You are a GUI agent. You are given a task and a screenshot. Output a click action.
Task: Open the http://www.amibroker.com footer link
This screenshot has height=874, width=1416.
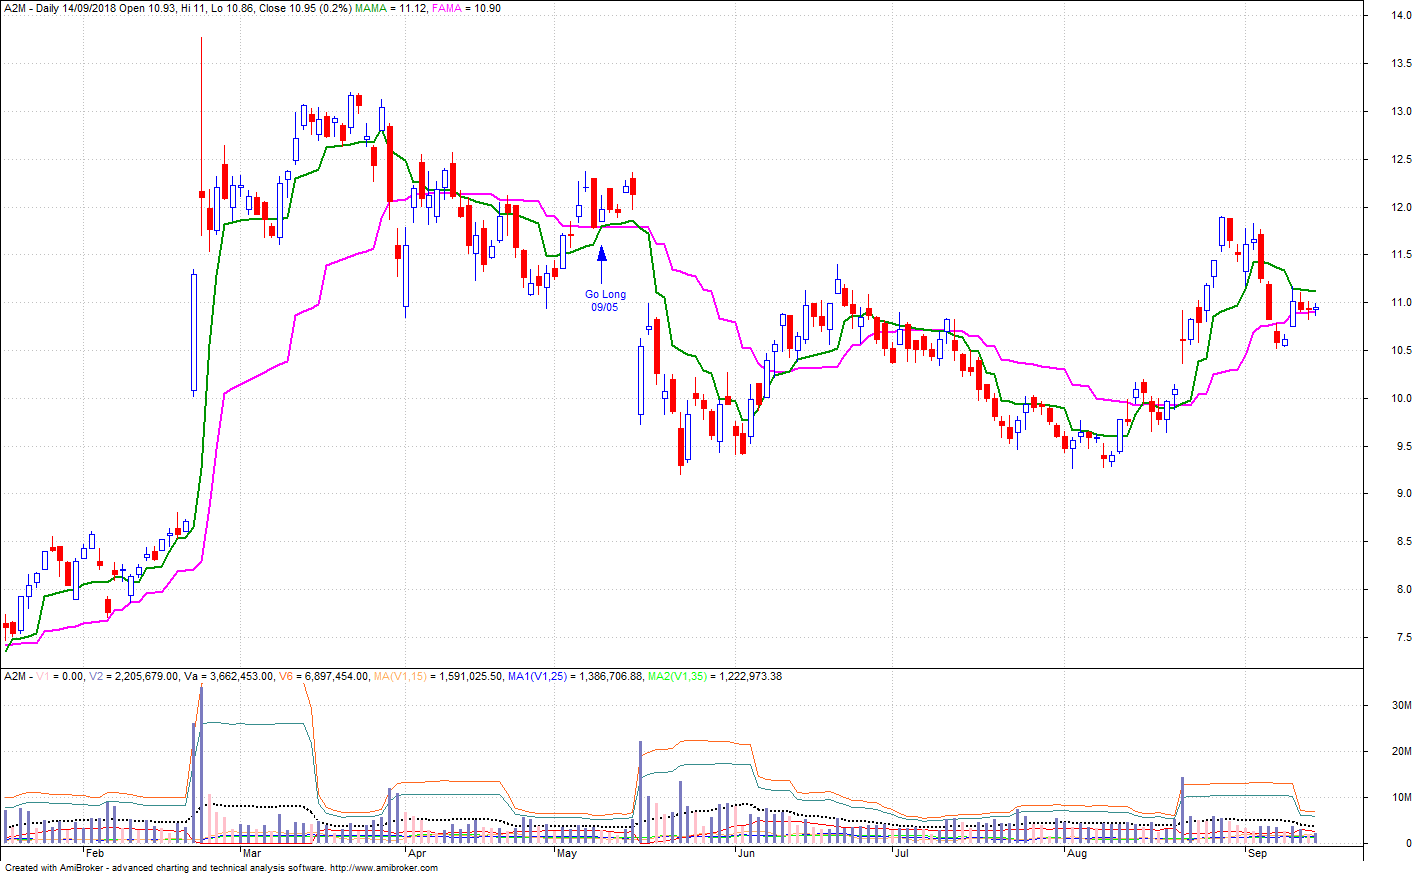point(384,868)
